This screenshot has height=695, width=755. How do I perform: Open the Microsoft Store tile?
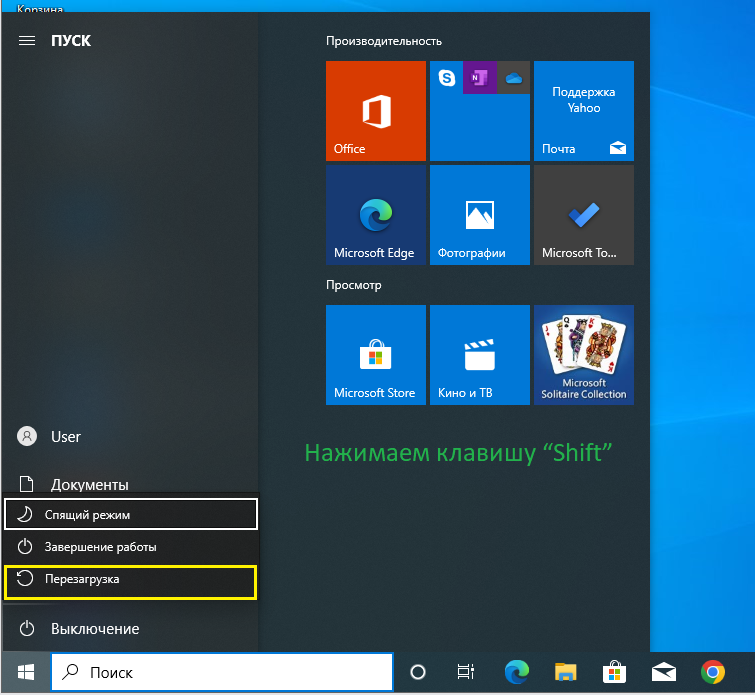[376, 355]
